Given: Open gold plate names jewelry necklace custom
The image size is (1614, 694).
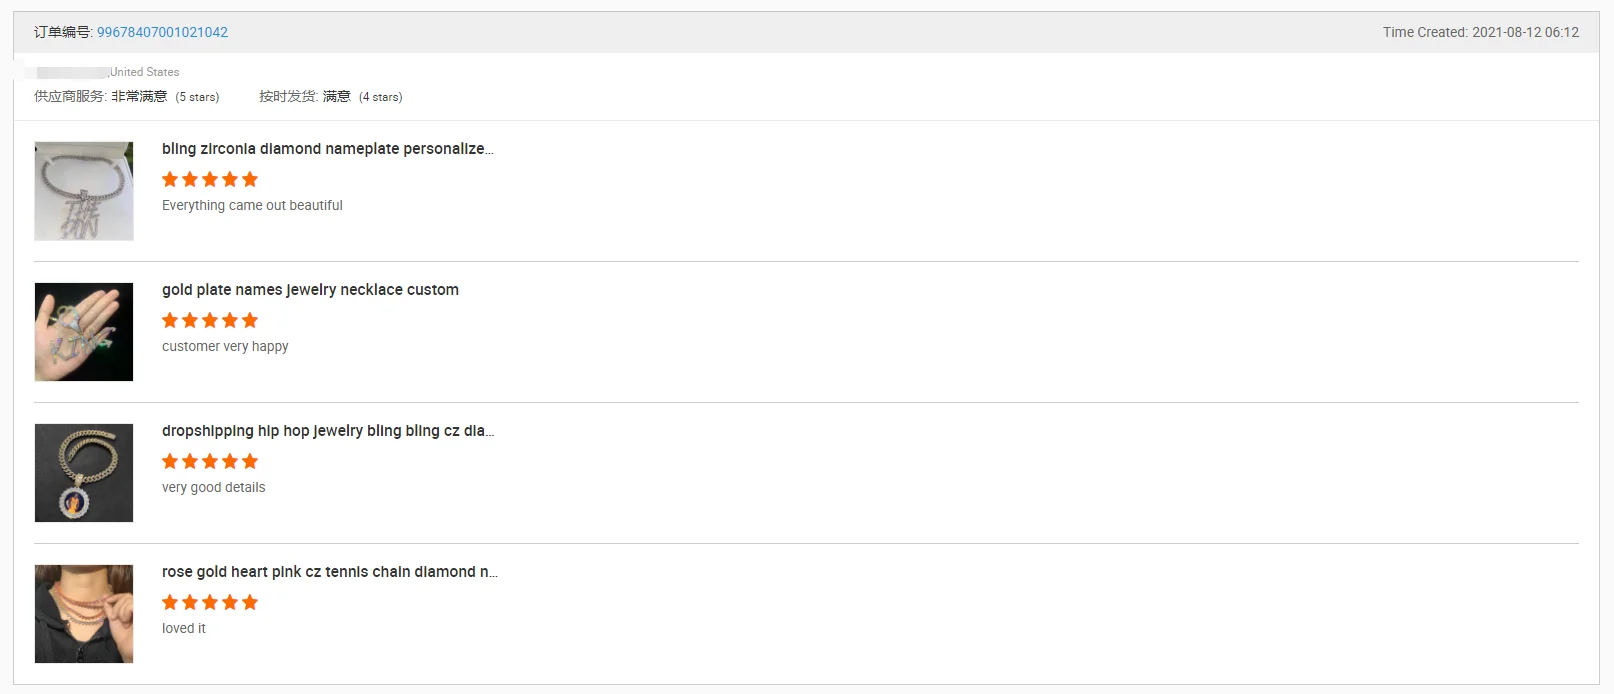Looking at the screenshot, I should [x=310, y=290].
